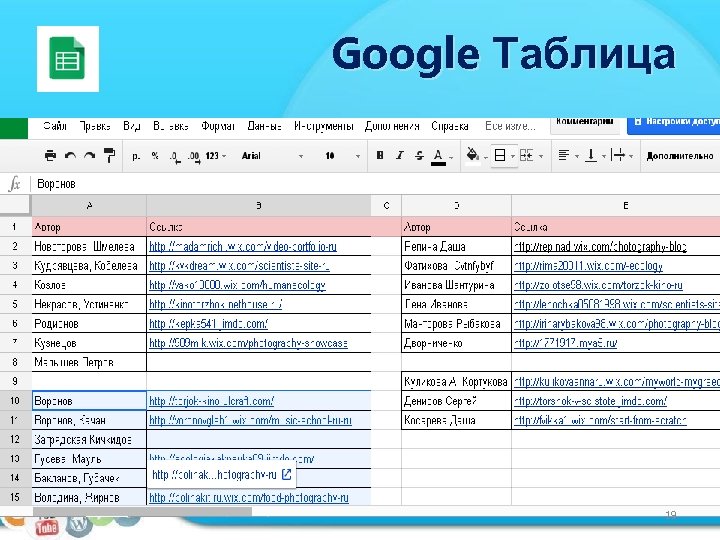
Task: Open the Дополнения menu
Action: pos(392,126)
